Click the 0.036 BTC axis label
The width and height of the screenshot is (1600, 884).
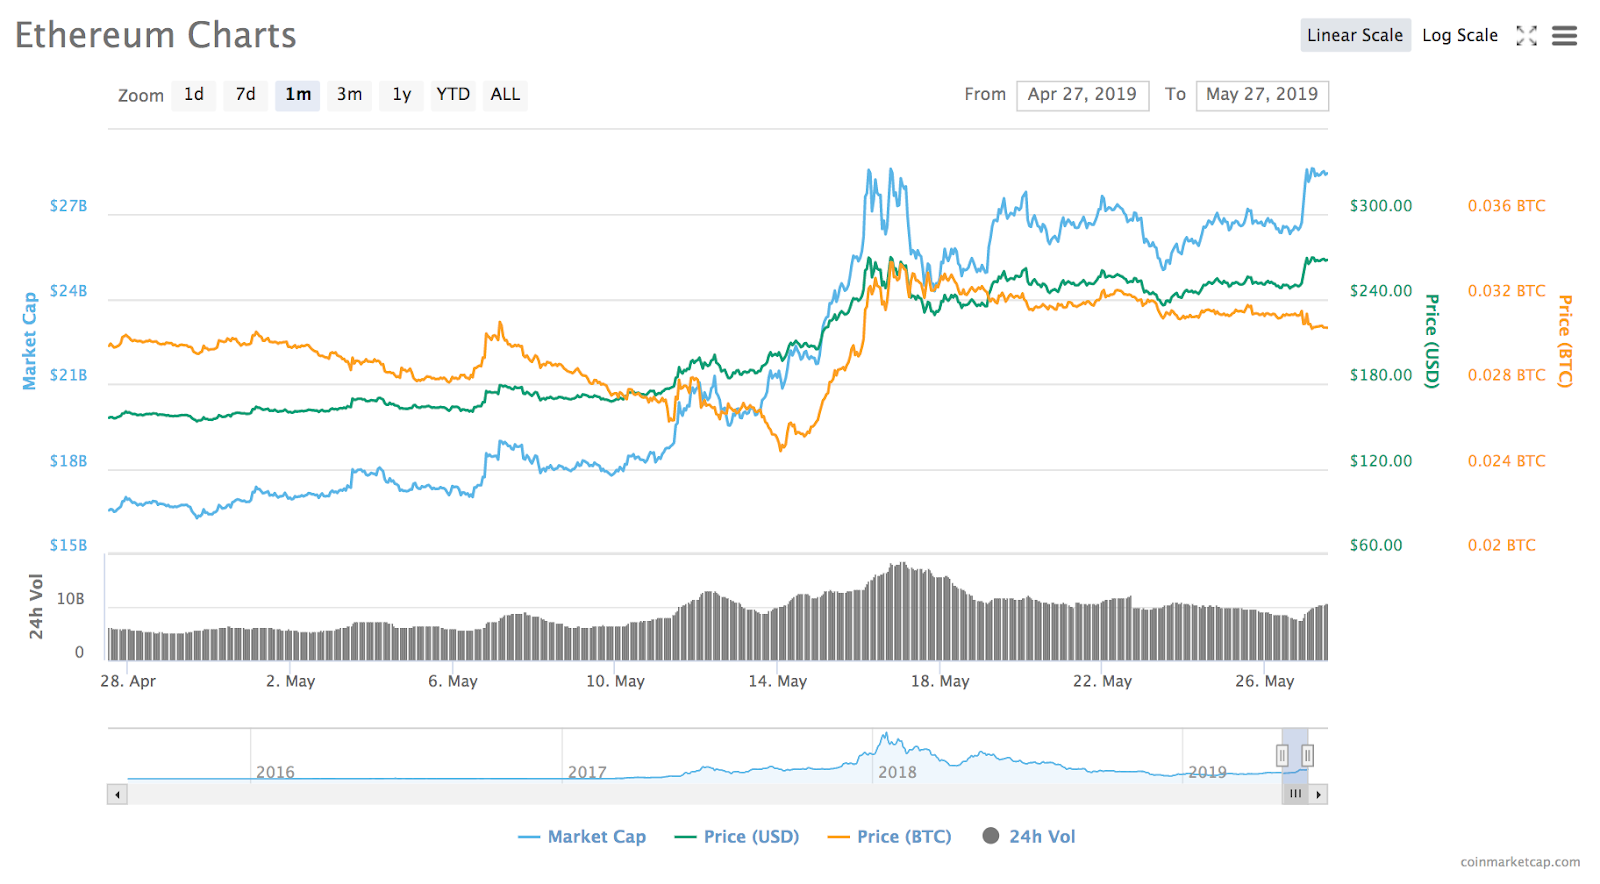(x=1507, y=206)
